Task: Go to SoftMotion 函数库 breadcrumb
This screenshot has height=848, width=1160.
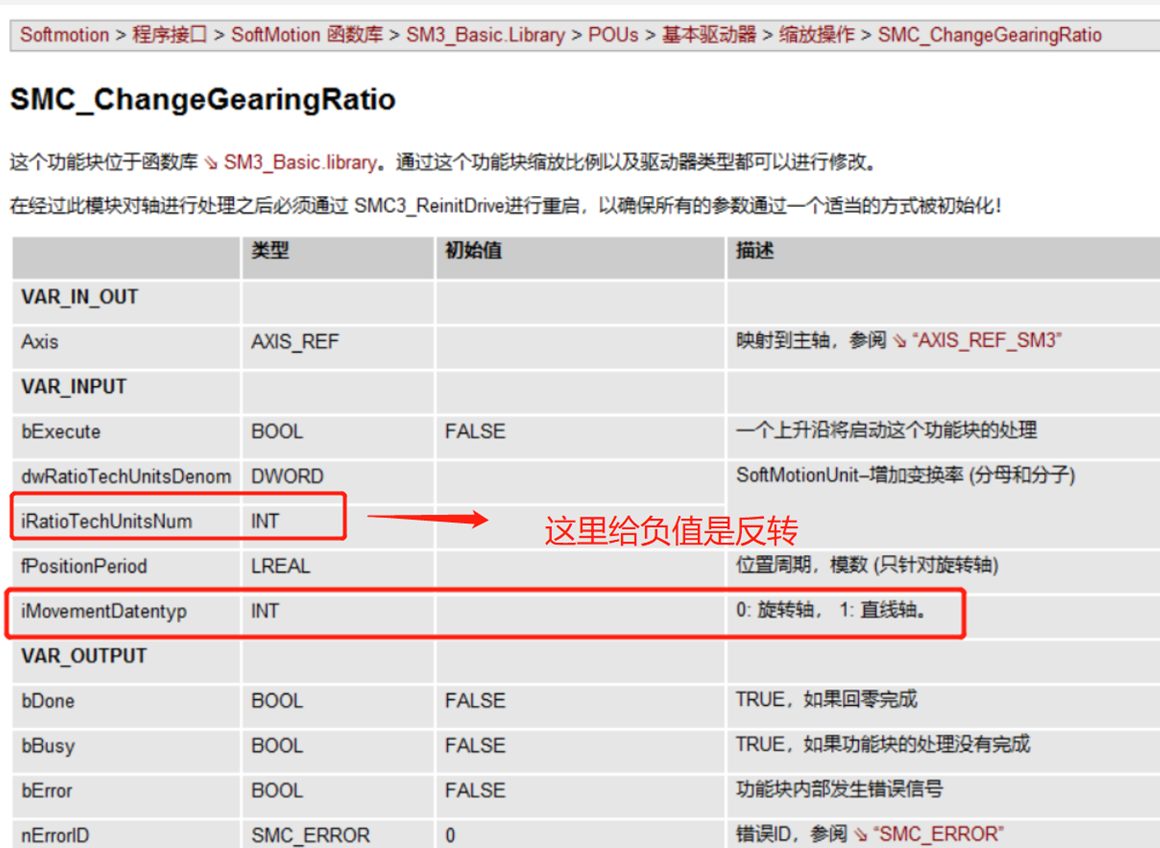Action: 307,35
